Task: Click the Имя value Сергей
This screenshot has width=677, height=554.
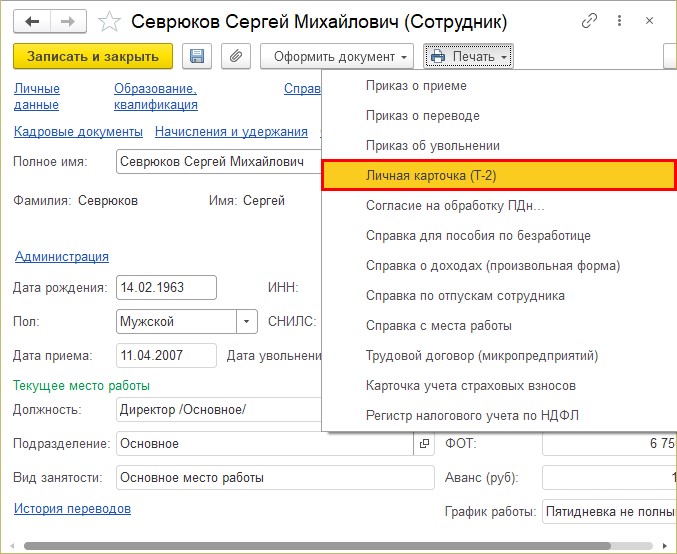Action: click(264, 201)
